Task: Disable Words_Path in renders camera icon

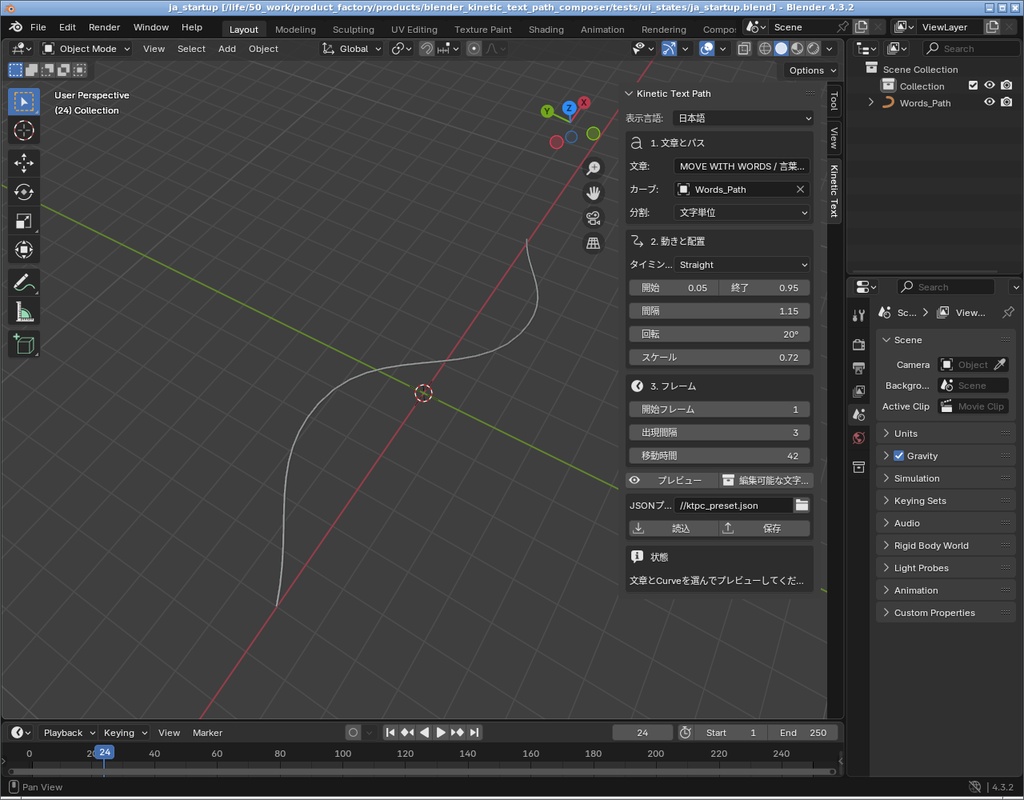Action: click(x=1006, y=103)
